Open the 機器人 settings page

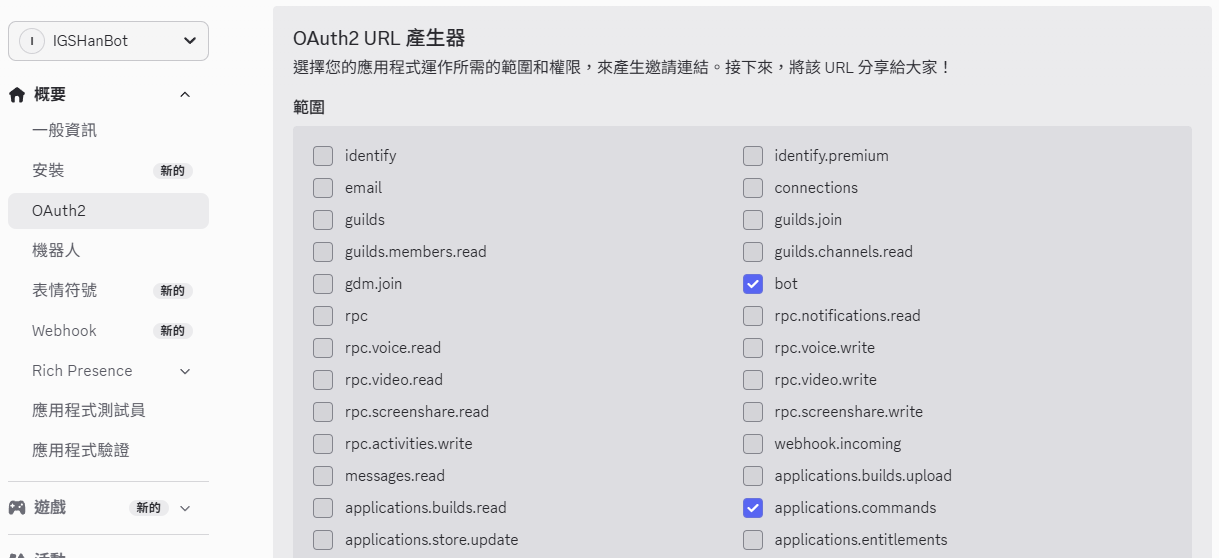(108, 251)
